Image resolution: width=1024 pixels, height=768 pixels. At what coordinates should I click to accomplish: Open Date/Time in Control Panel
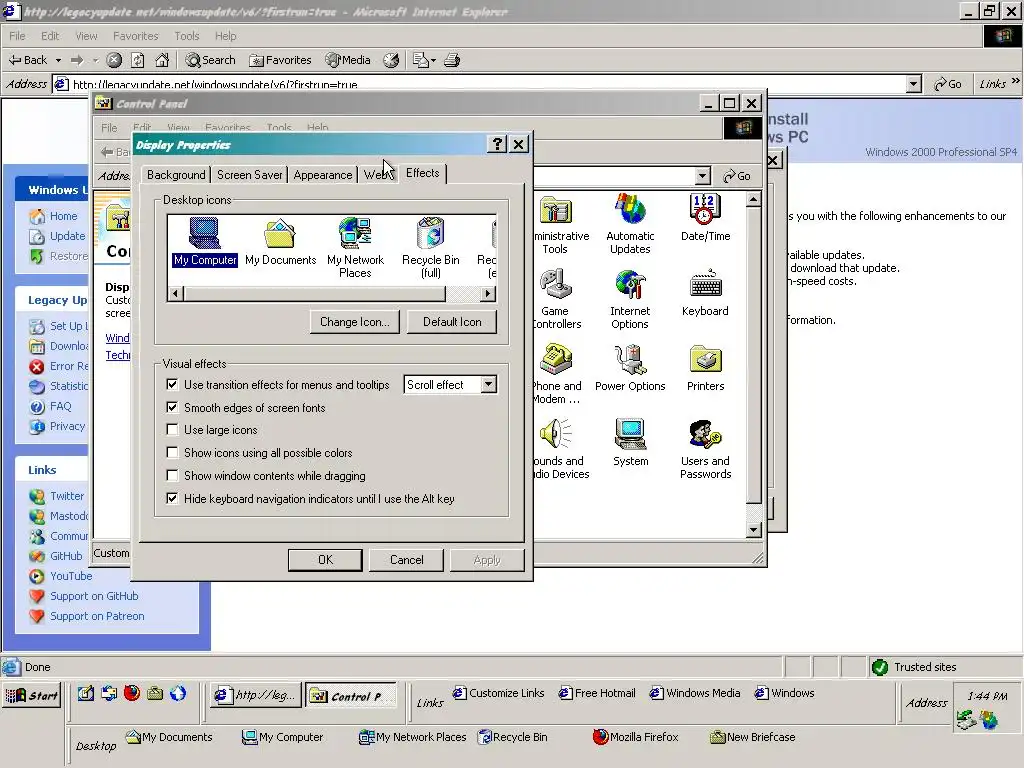(x=705, y=218)
